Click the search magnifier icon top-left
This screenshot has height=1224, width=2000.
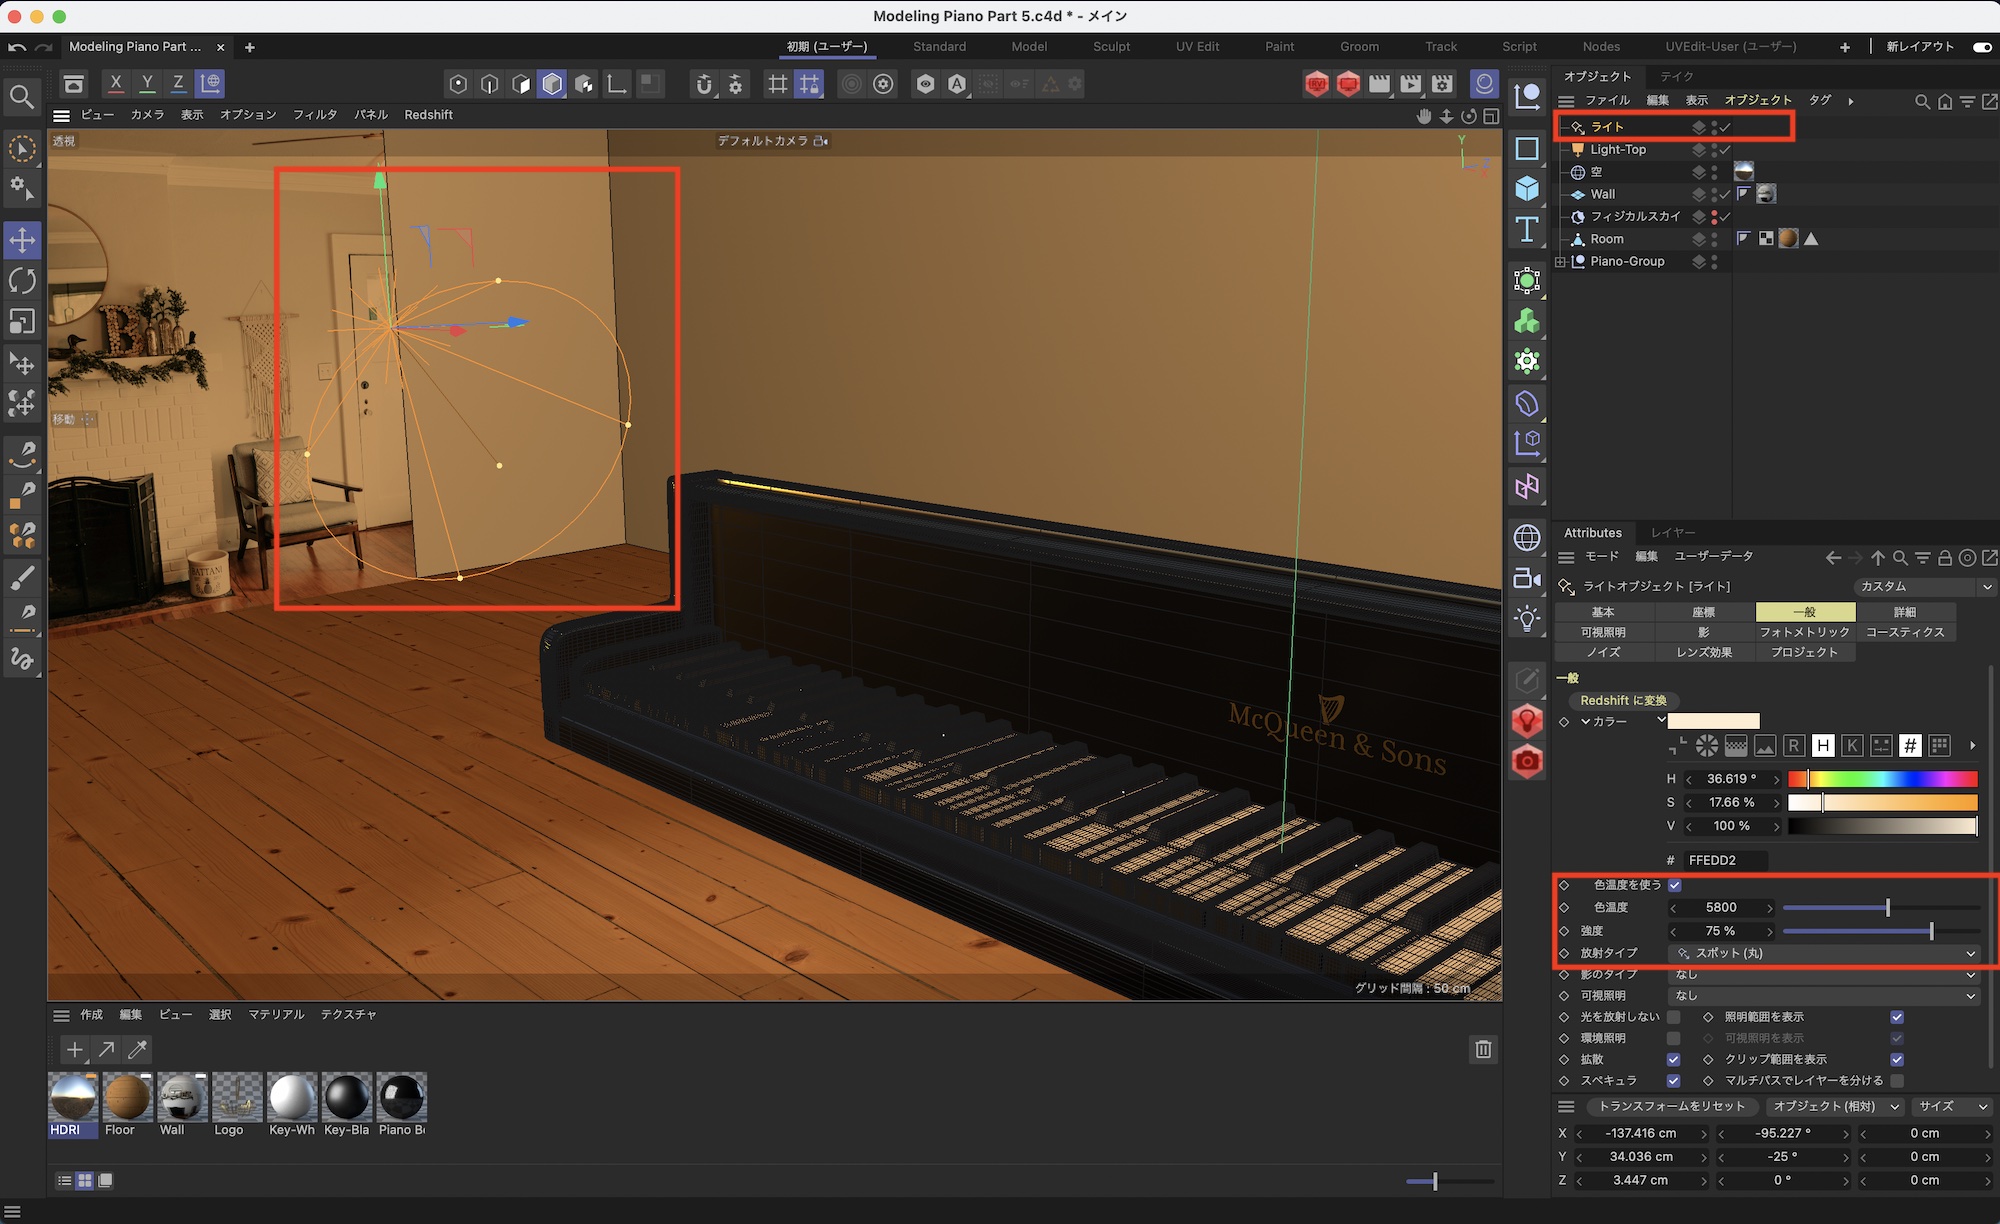(21, 97)
